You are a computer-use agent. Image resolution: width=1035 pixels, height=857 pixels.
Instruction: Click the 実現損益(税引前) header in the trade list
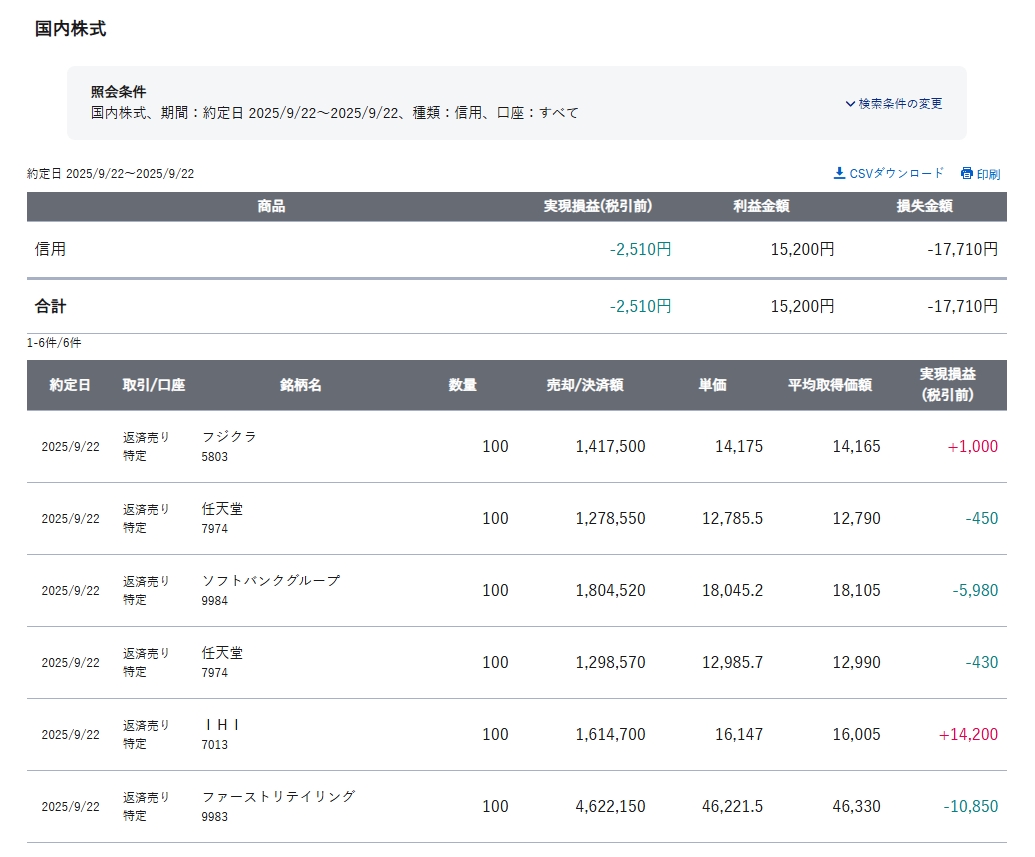pyautogui.click(x=947, y=385)
